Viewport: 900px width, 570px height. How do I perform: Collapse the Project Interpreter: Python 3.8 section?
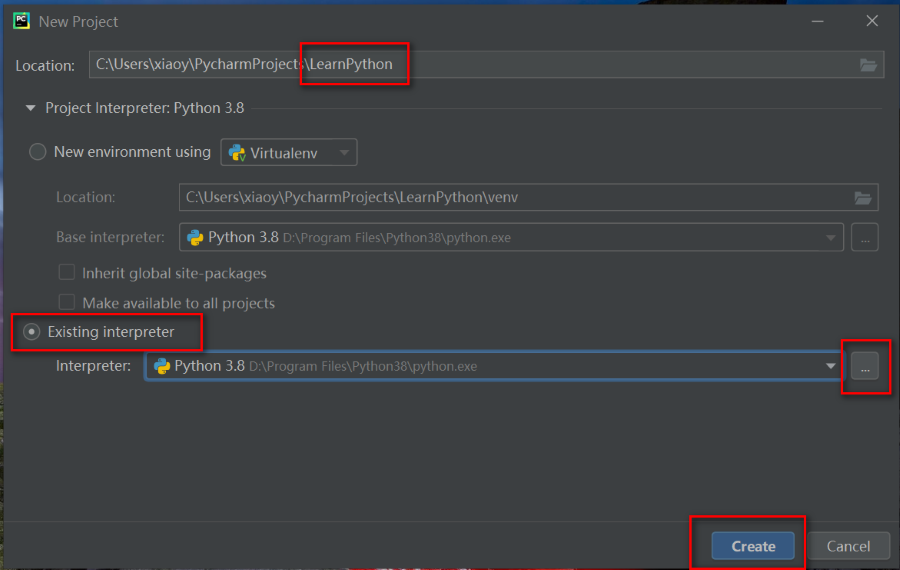pos(30,108)
